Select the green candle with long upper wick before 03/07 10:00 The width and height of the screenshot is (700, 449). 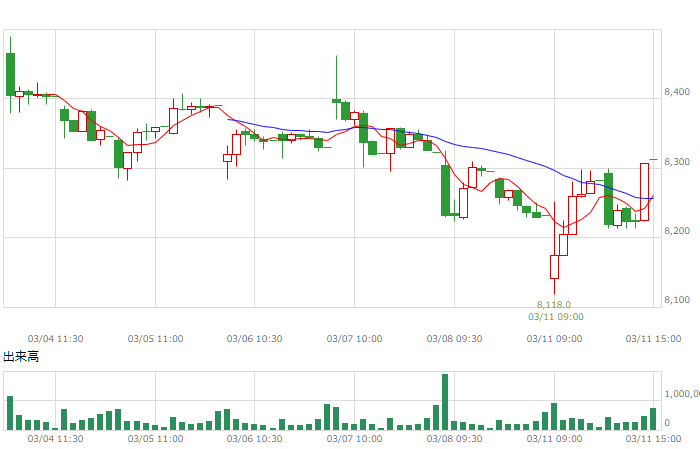click(337, 89)
